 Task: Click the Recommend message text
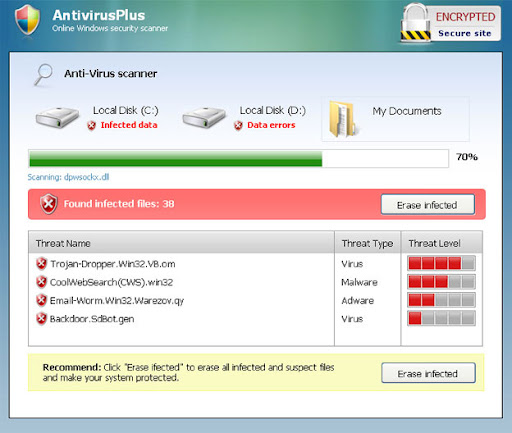pyautogui.click(x=188, y=372)
